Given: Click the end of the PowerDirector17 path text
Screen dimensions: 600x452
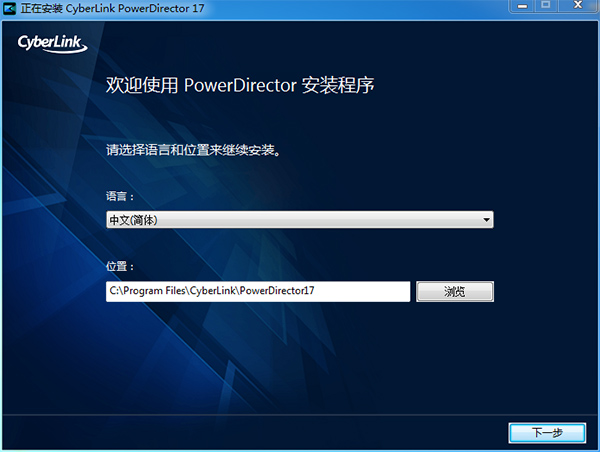Looking at the screenshot, I should coord(315,291).
